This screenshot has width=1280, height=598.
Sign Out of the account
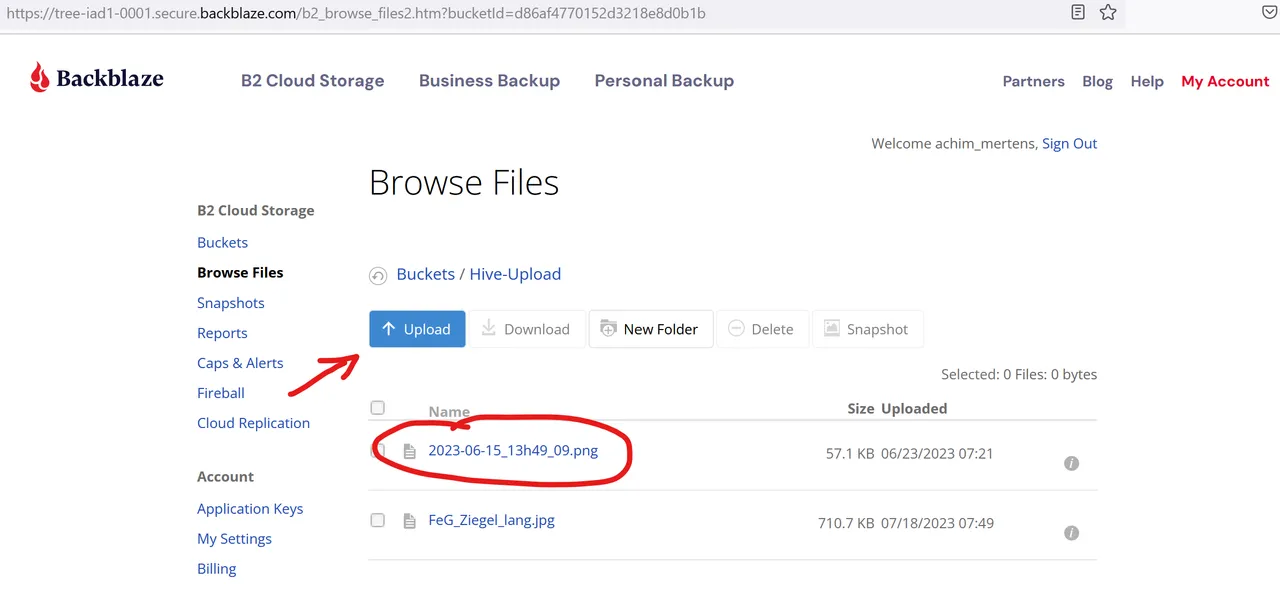coord(1069,144)
